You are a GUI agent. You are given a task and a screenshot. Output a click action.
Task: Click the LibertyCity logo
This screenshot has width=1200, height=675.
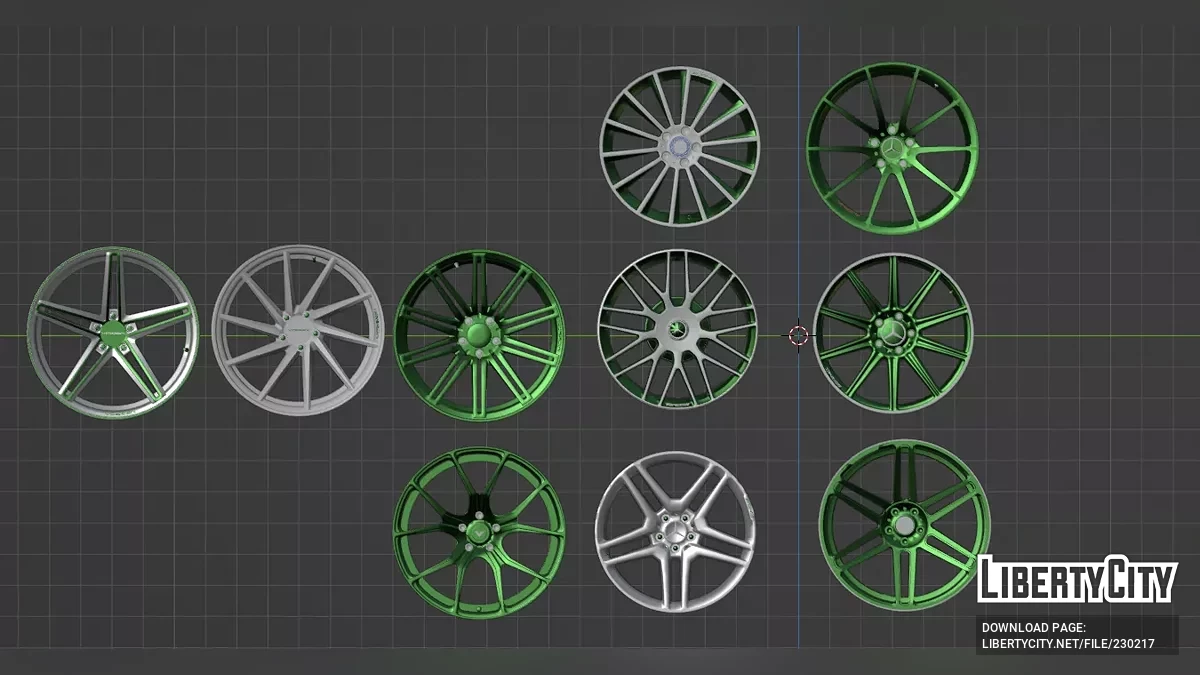1077,580
